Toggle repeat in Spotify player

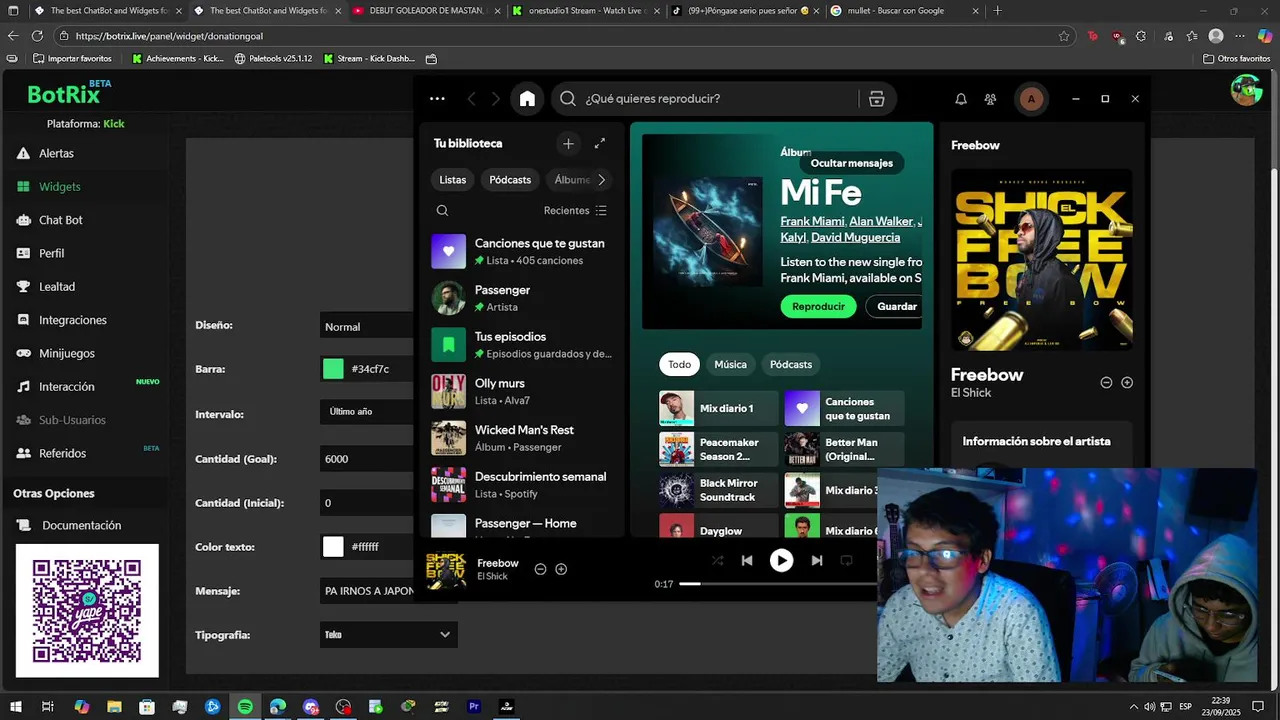(846, 561)
